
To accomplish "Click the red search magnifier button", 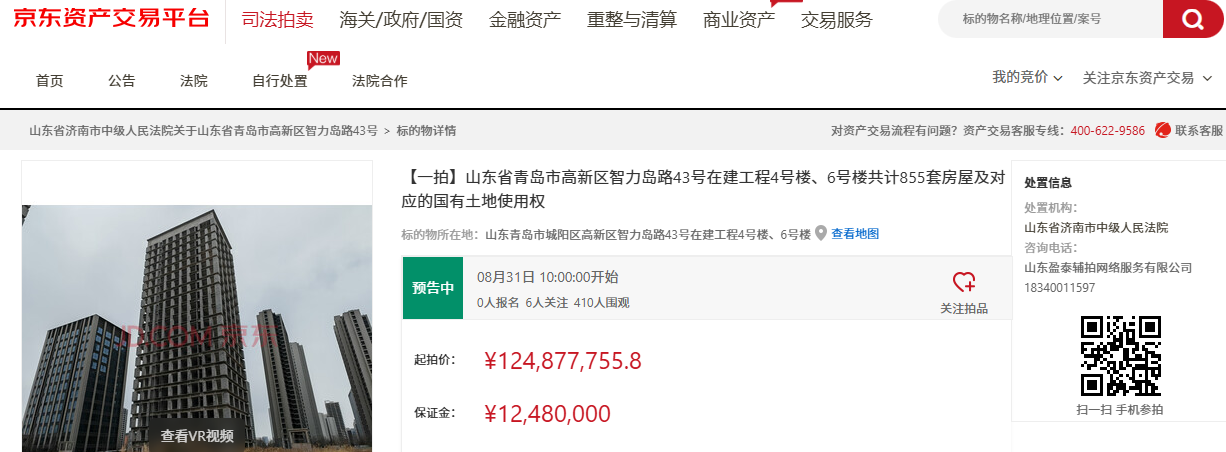I will [x=1192, y=19].
